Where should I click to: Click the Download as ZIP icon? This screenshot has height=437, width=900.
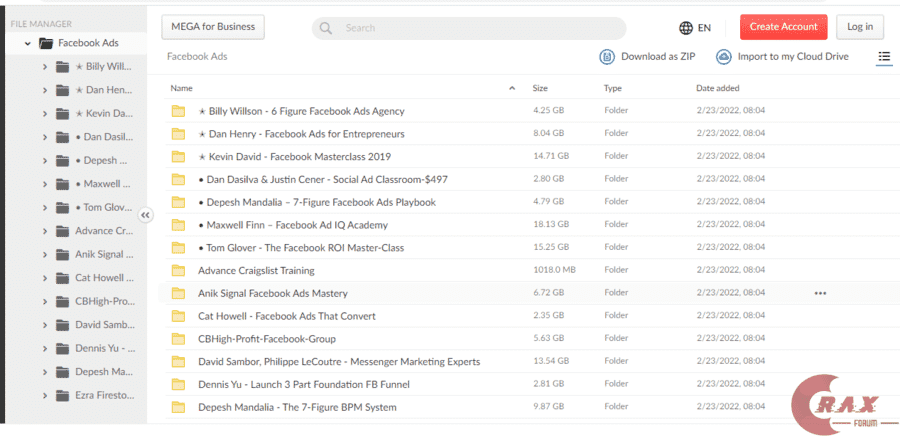(x=607, y=57)
